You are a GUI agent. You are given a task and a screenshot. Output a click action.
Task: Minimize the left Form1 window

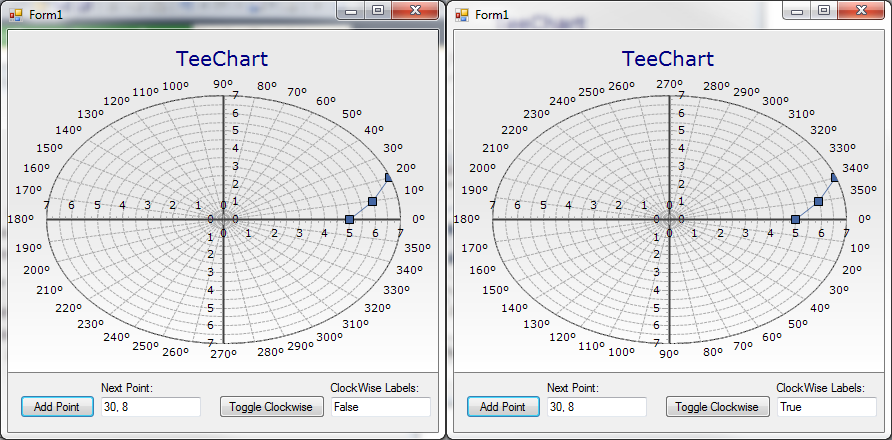coord(351,10)
